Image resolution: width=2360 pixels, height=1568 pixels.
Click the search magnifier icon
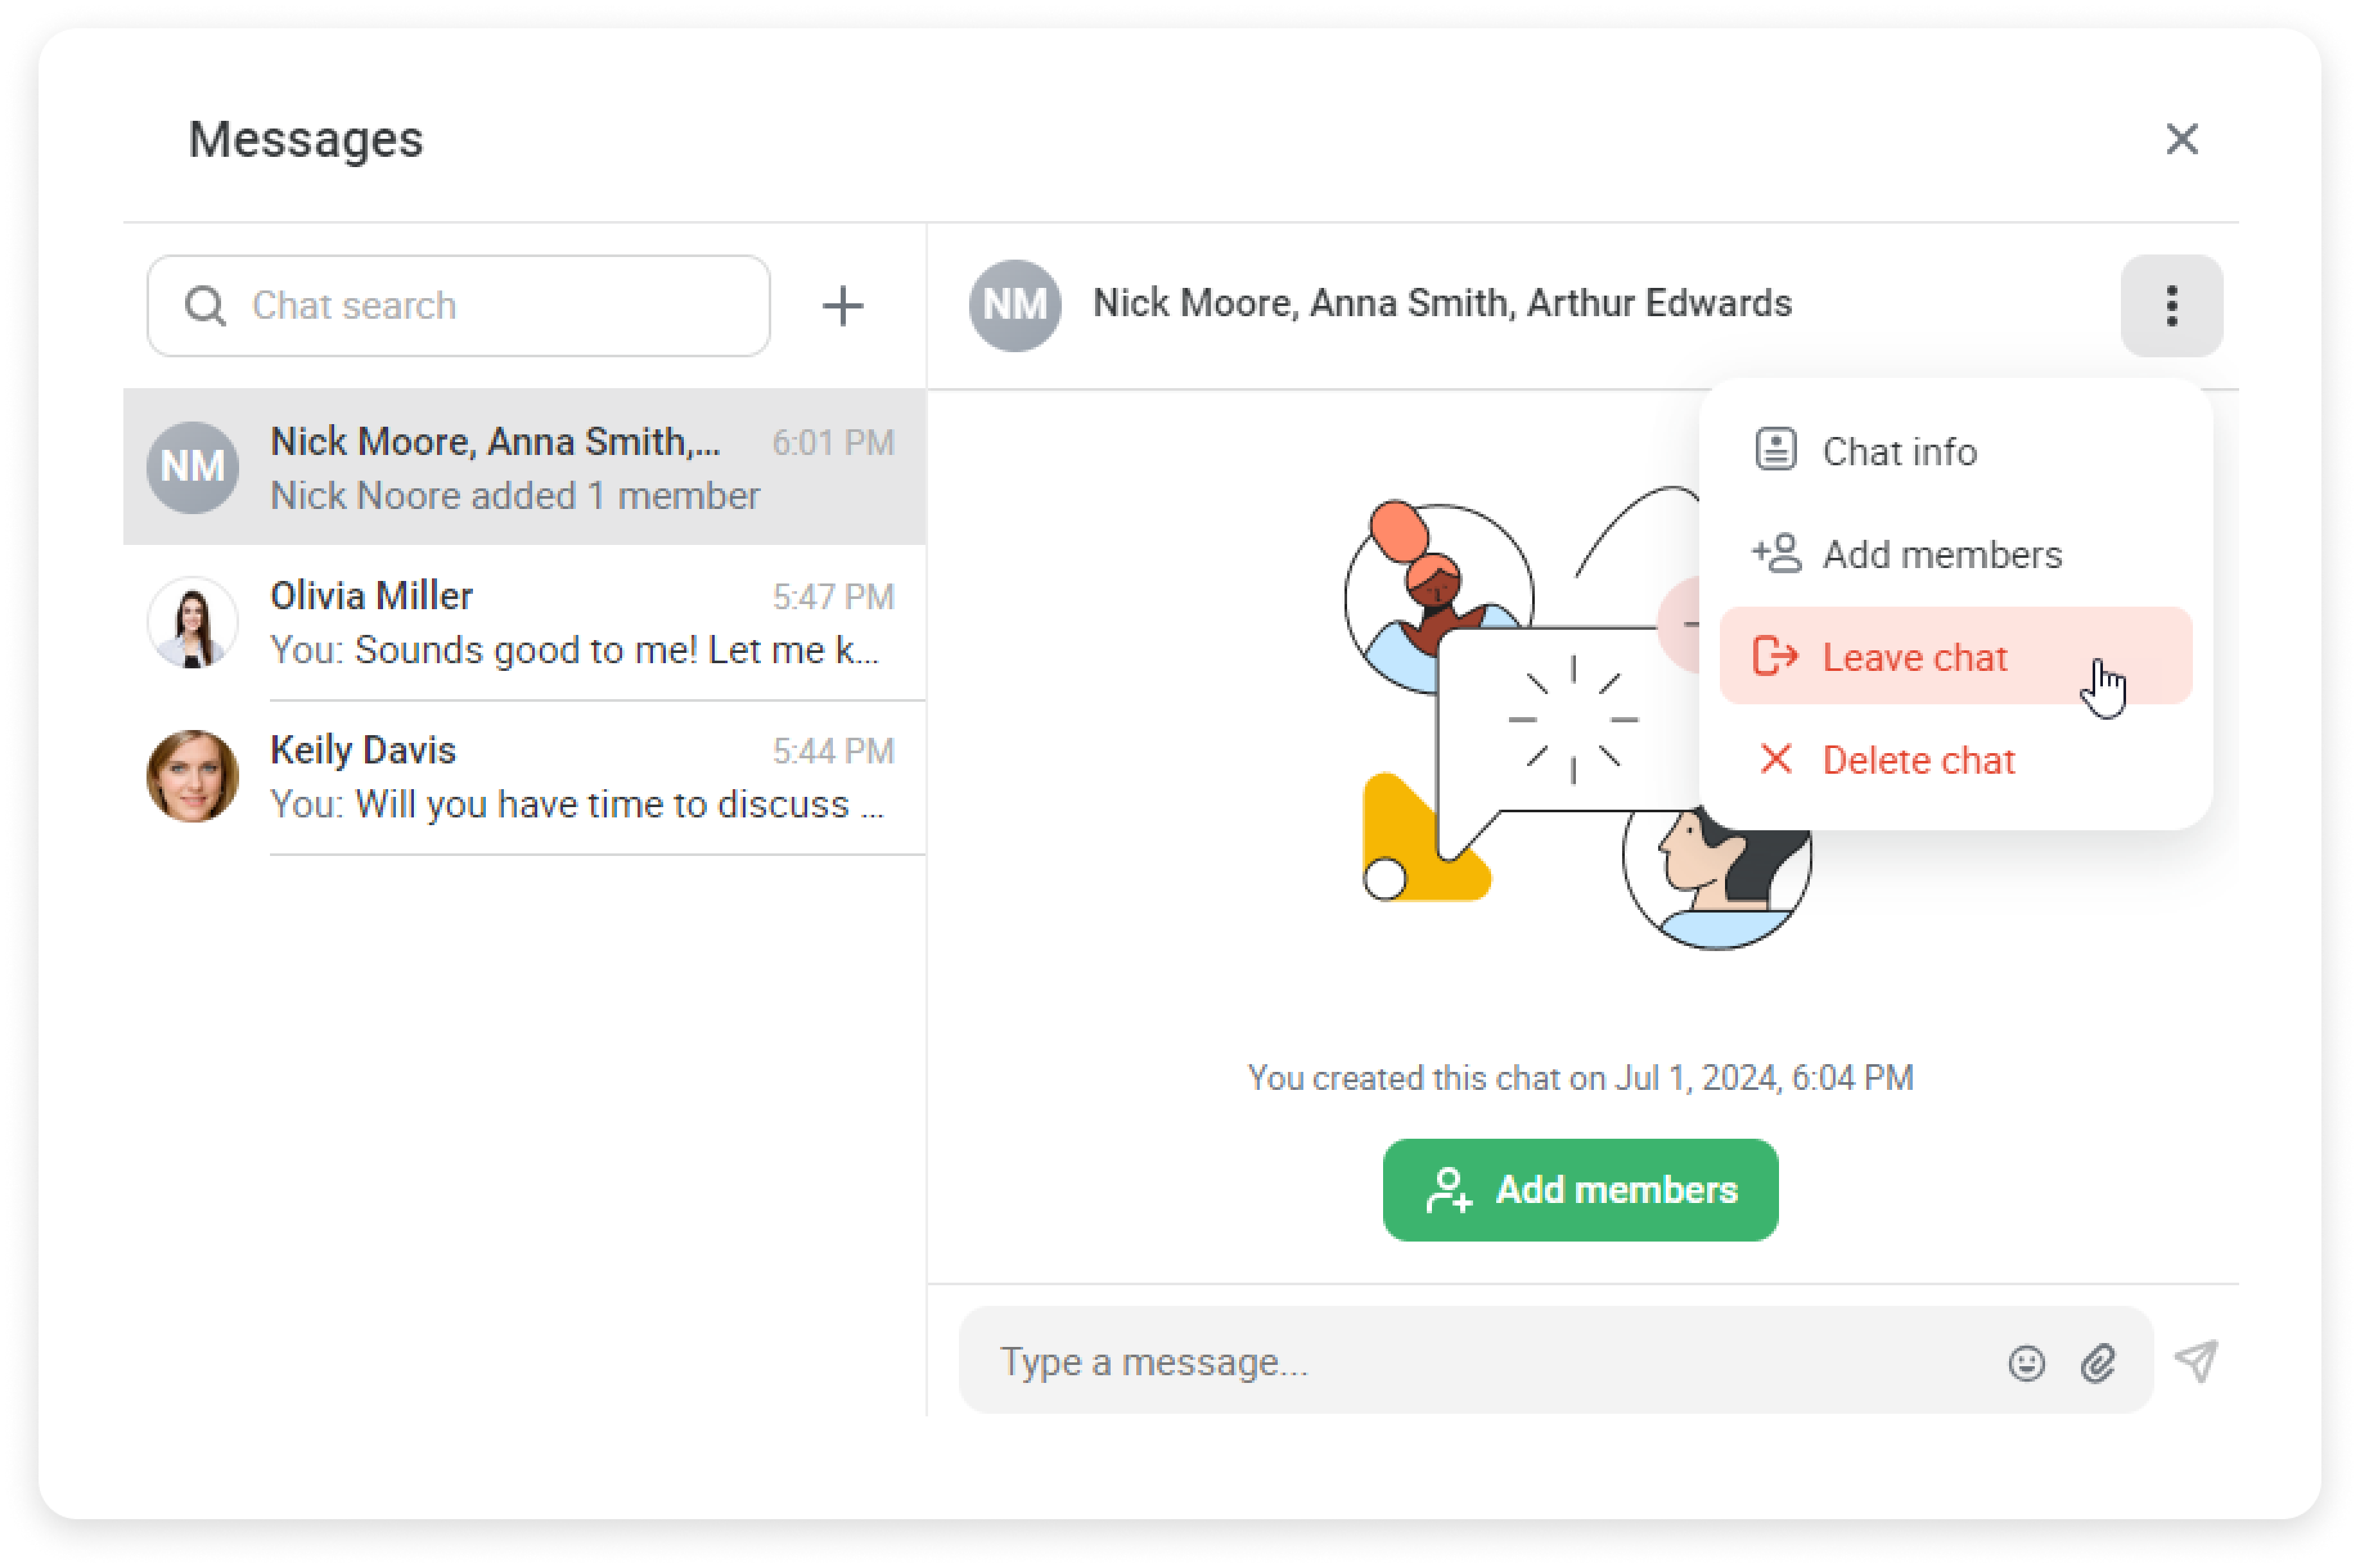[x=205, y=306]
